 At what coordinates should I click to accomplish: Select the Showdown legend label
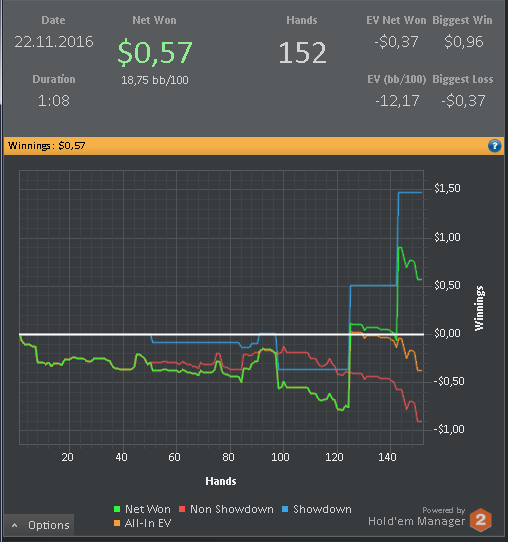(322, 509)
